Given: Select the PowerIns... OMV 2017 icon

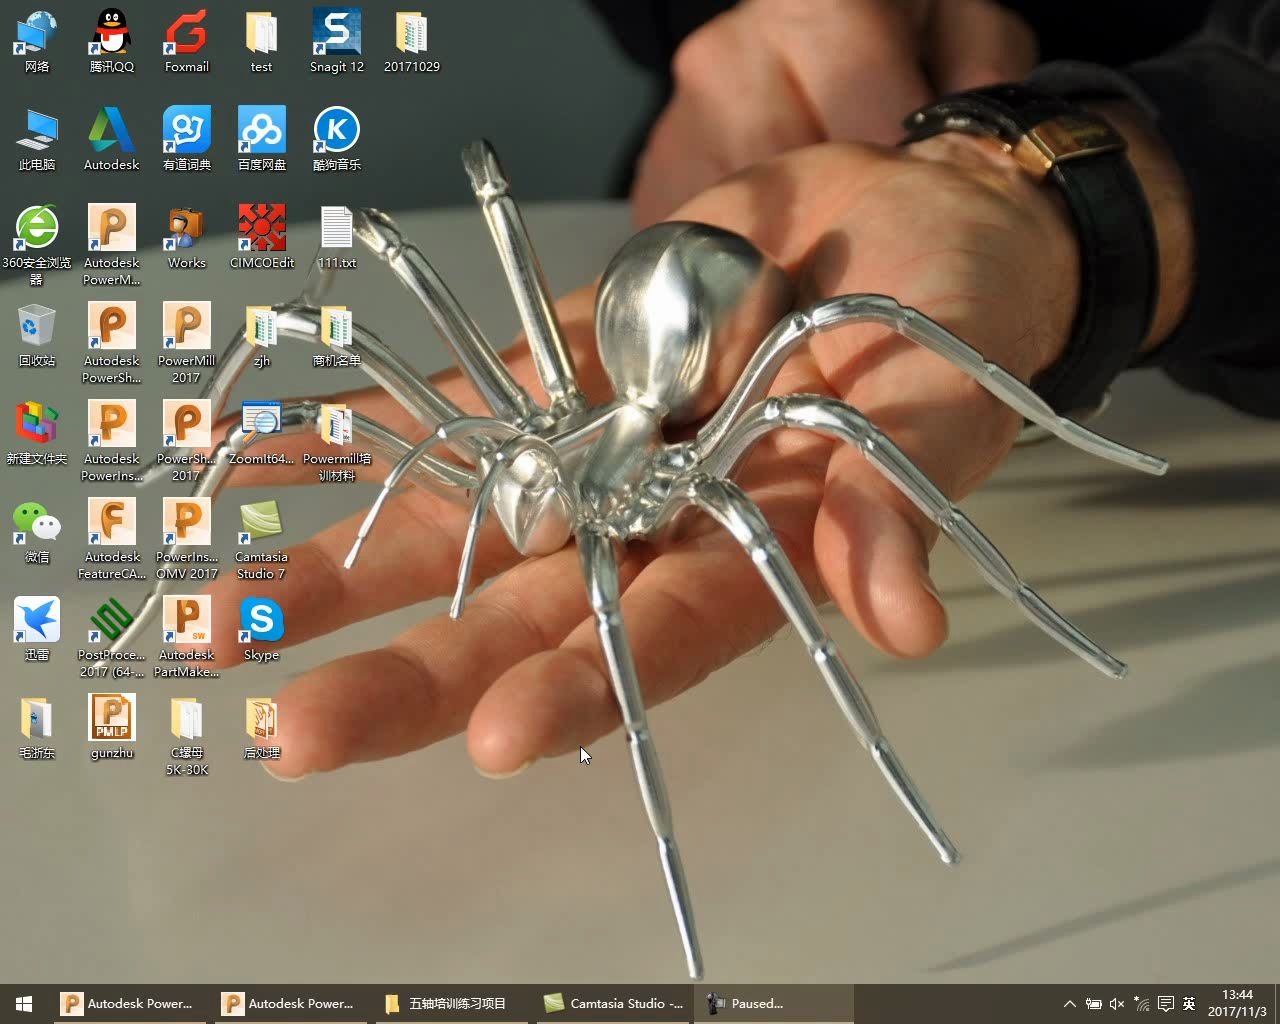Looking at the screenshot, I should pos(187,539).
